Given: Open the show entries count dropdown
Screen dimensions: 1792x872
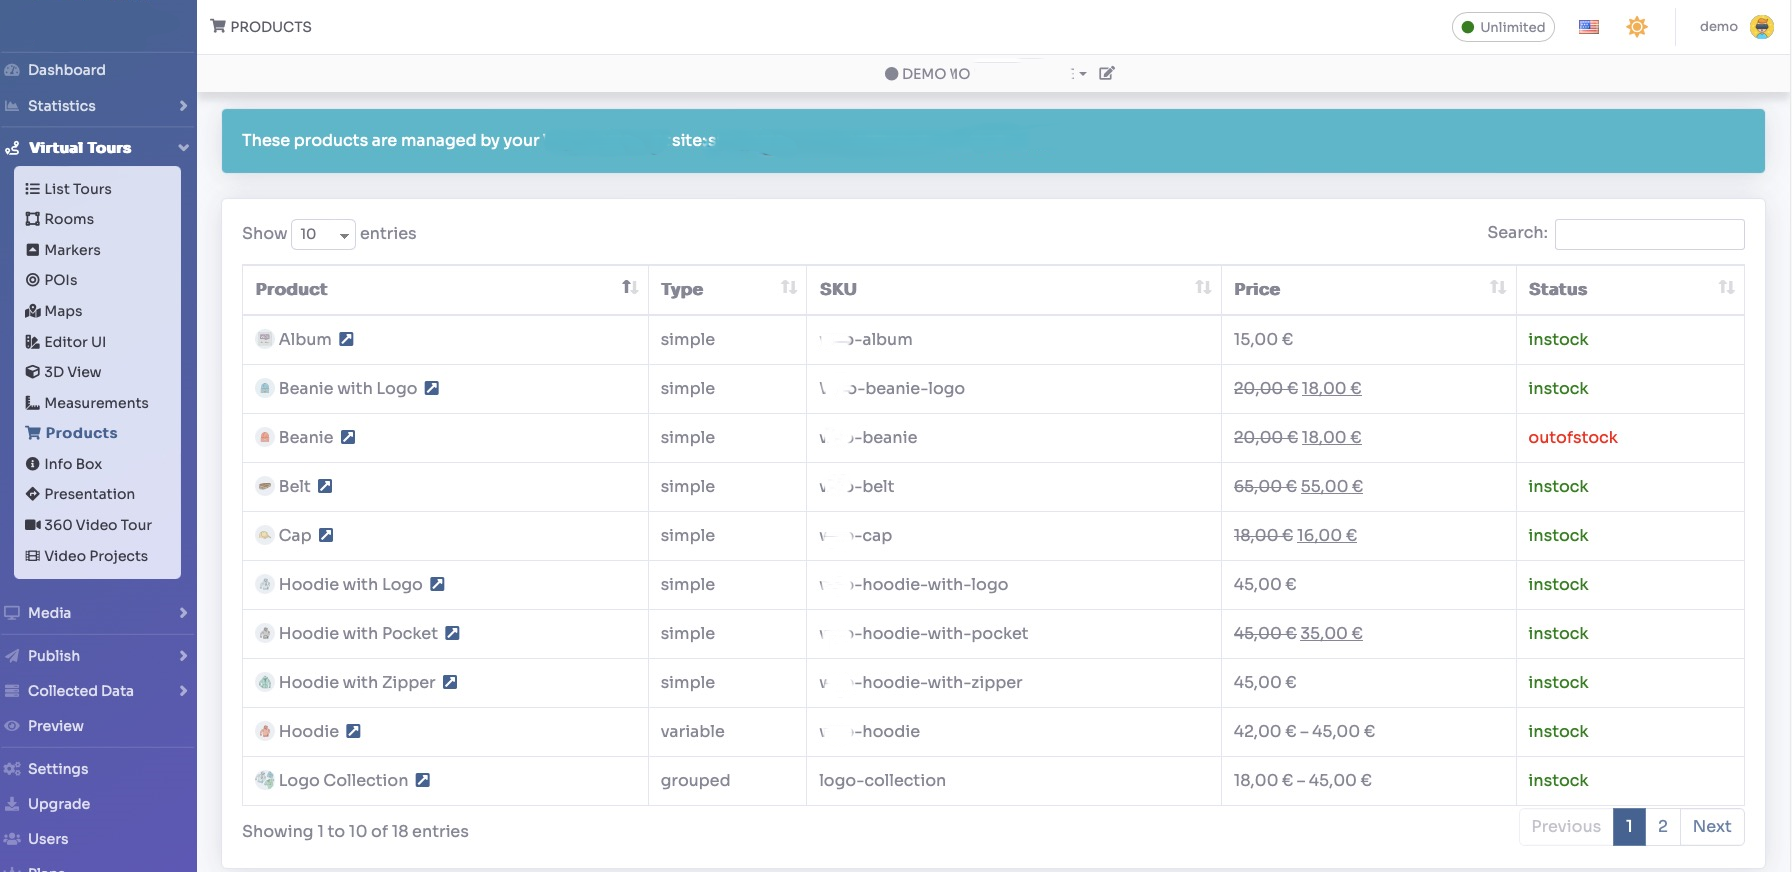Looking at the screenshot, I should pyautogui.click(x=323, y=234).
